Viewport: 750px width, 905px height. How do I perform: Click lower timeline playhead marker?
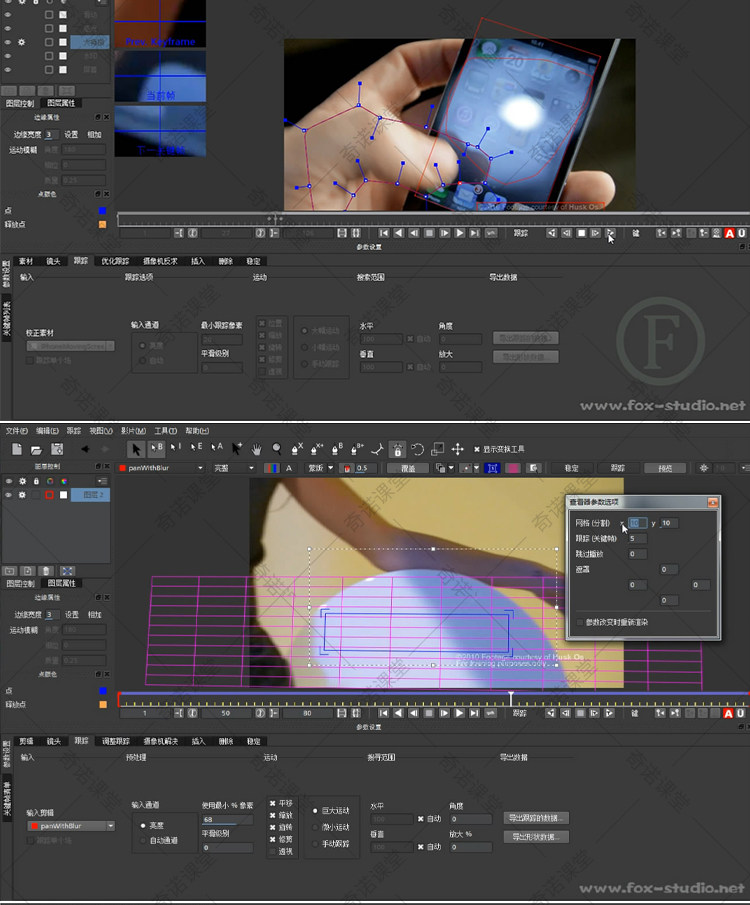510,698
